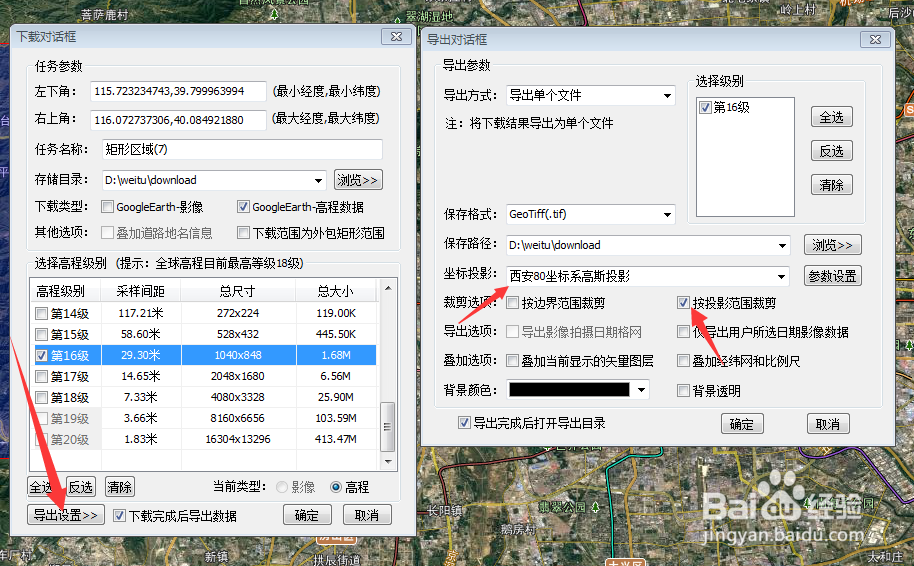Click 浏览>> button in download dialog
The image size is (914, 566).
[x=358, y=180]
